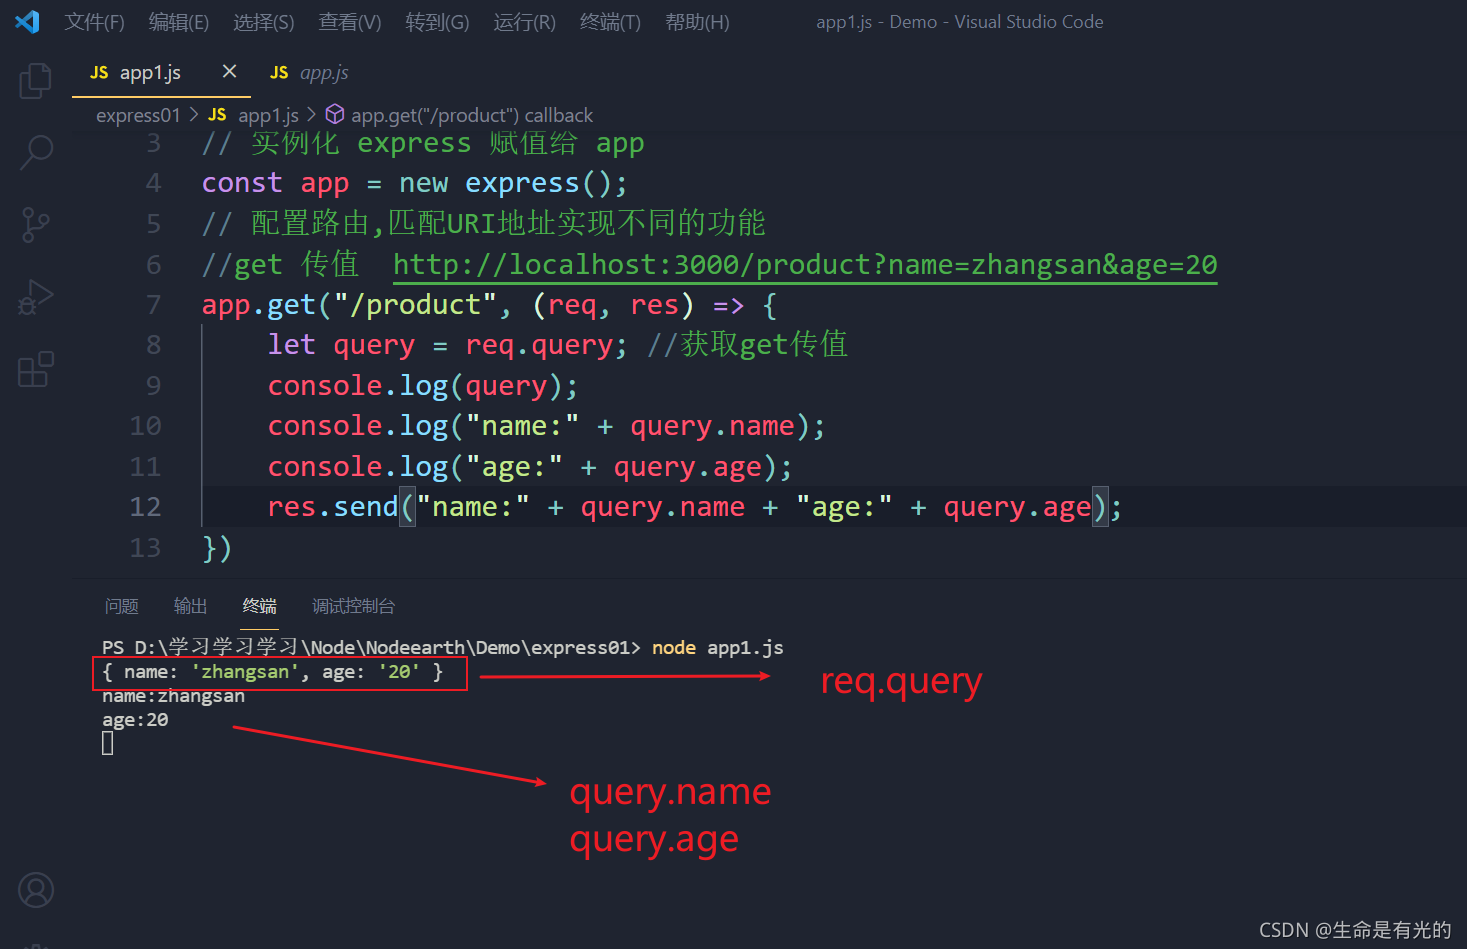Image resolution: width=1467 pixels, height=949 pixels.
Task: Open the Search view in activity bar
Action: tap(35, 152)
